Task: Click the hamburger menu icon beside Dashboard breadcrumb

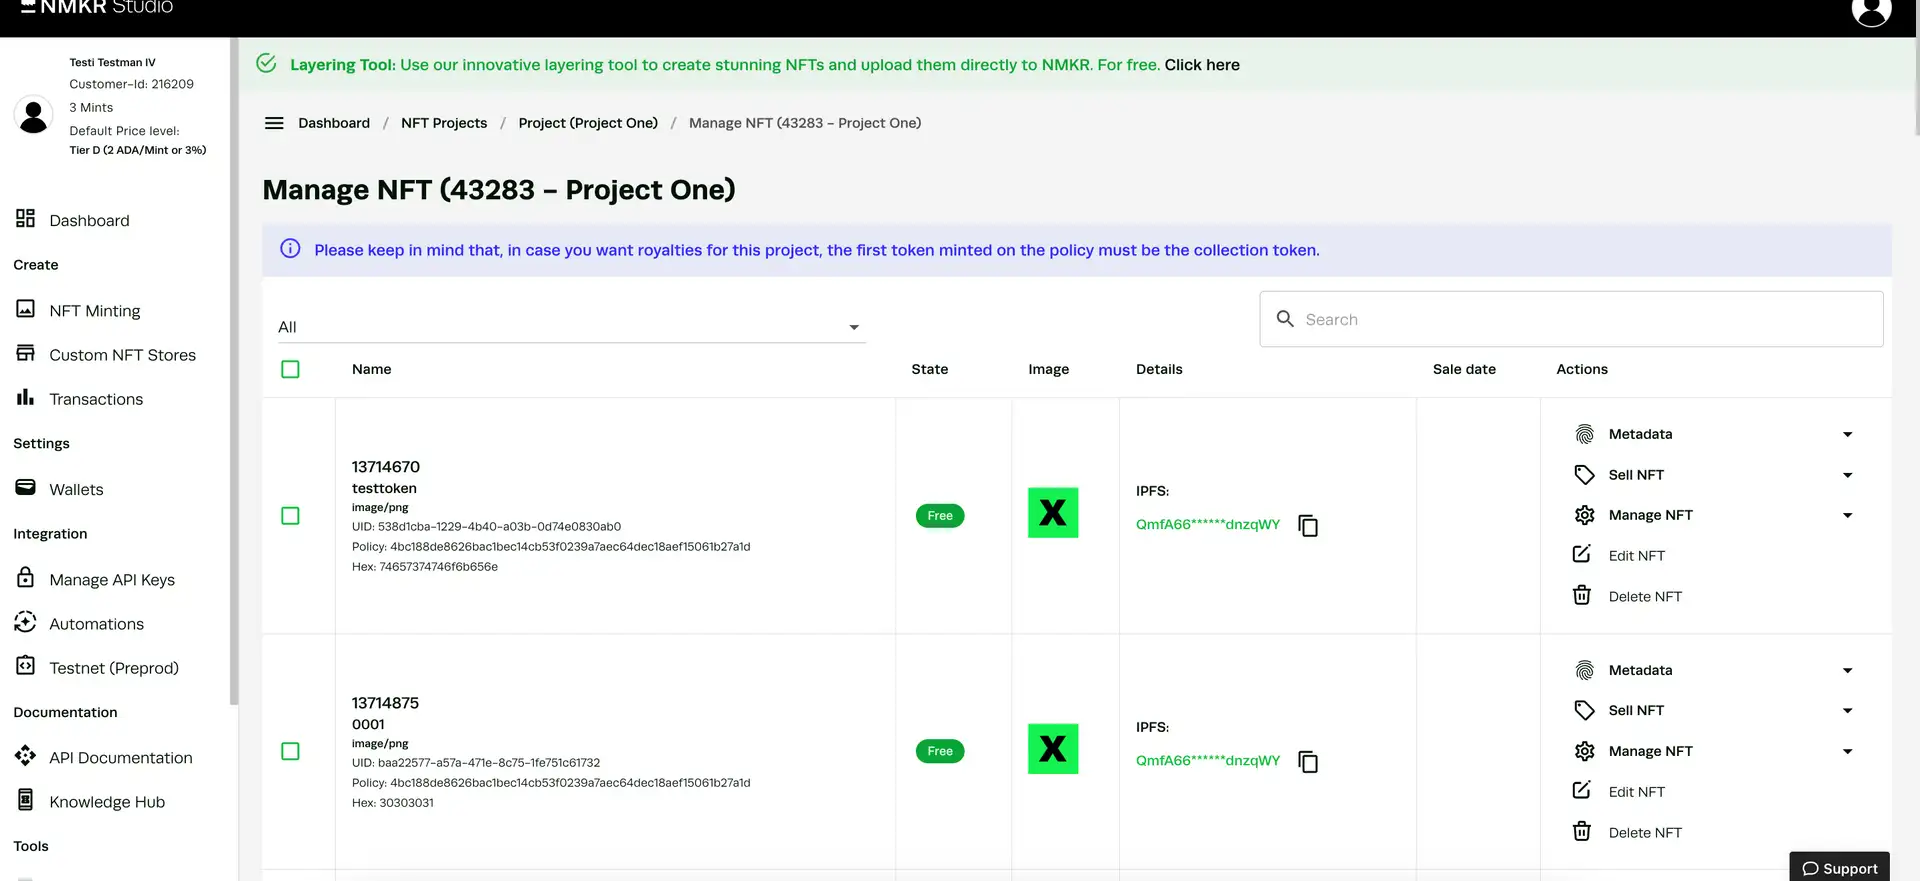Action: 273,123
